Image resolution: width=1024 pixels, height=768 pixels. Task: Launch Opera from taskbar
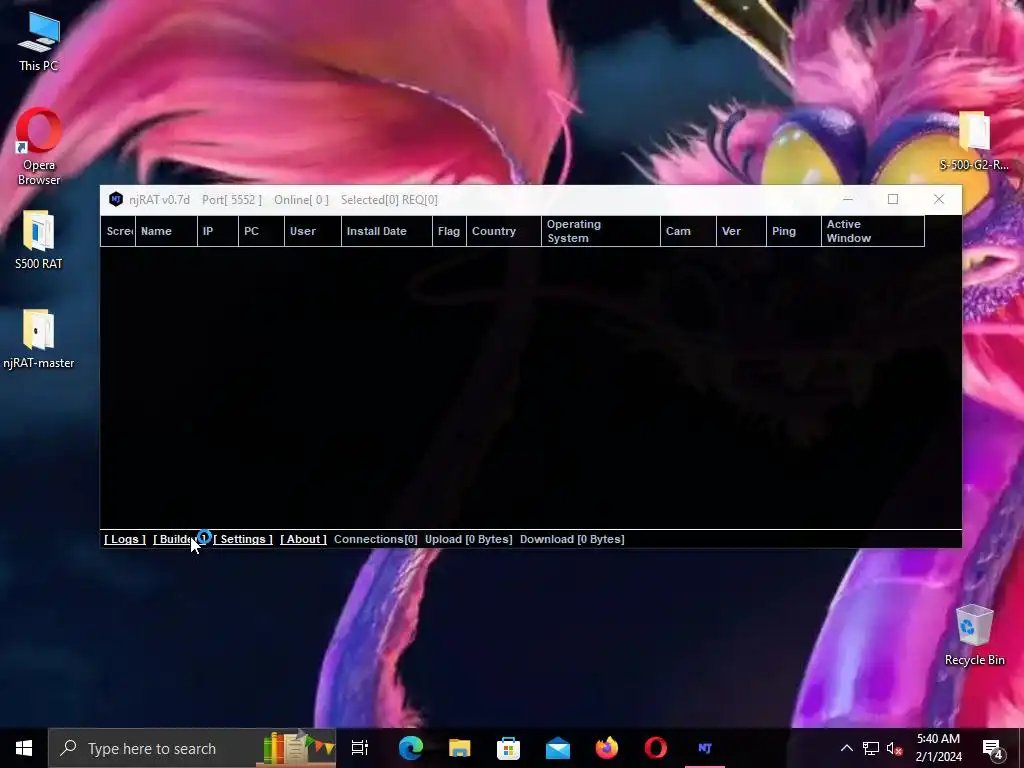click(656, 748)
